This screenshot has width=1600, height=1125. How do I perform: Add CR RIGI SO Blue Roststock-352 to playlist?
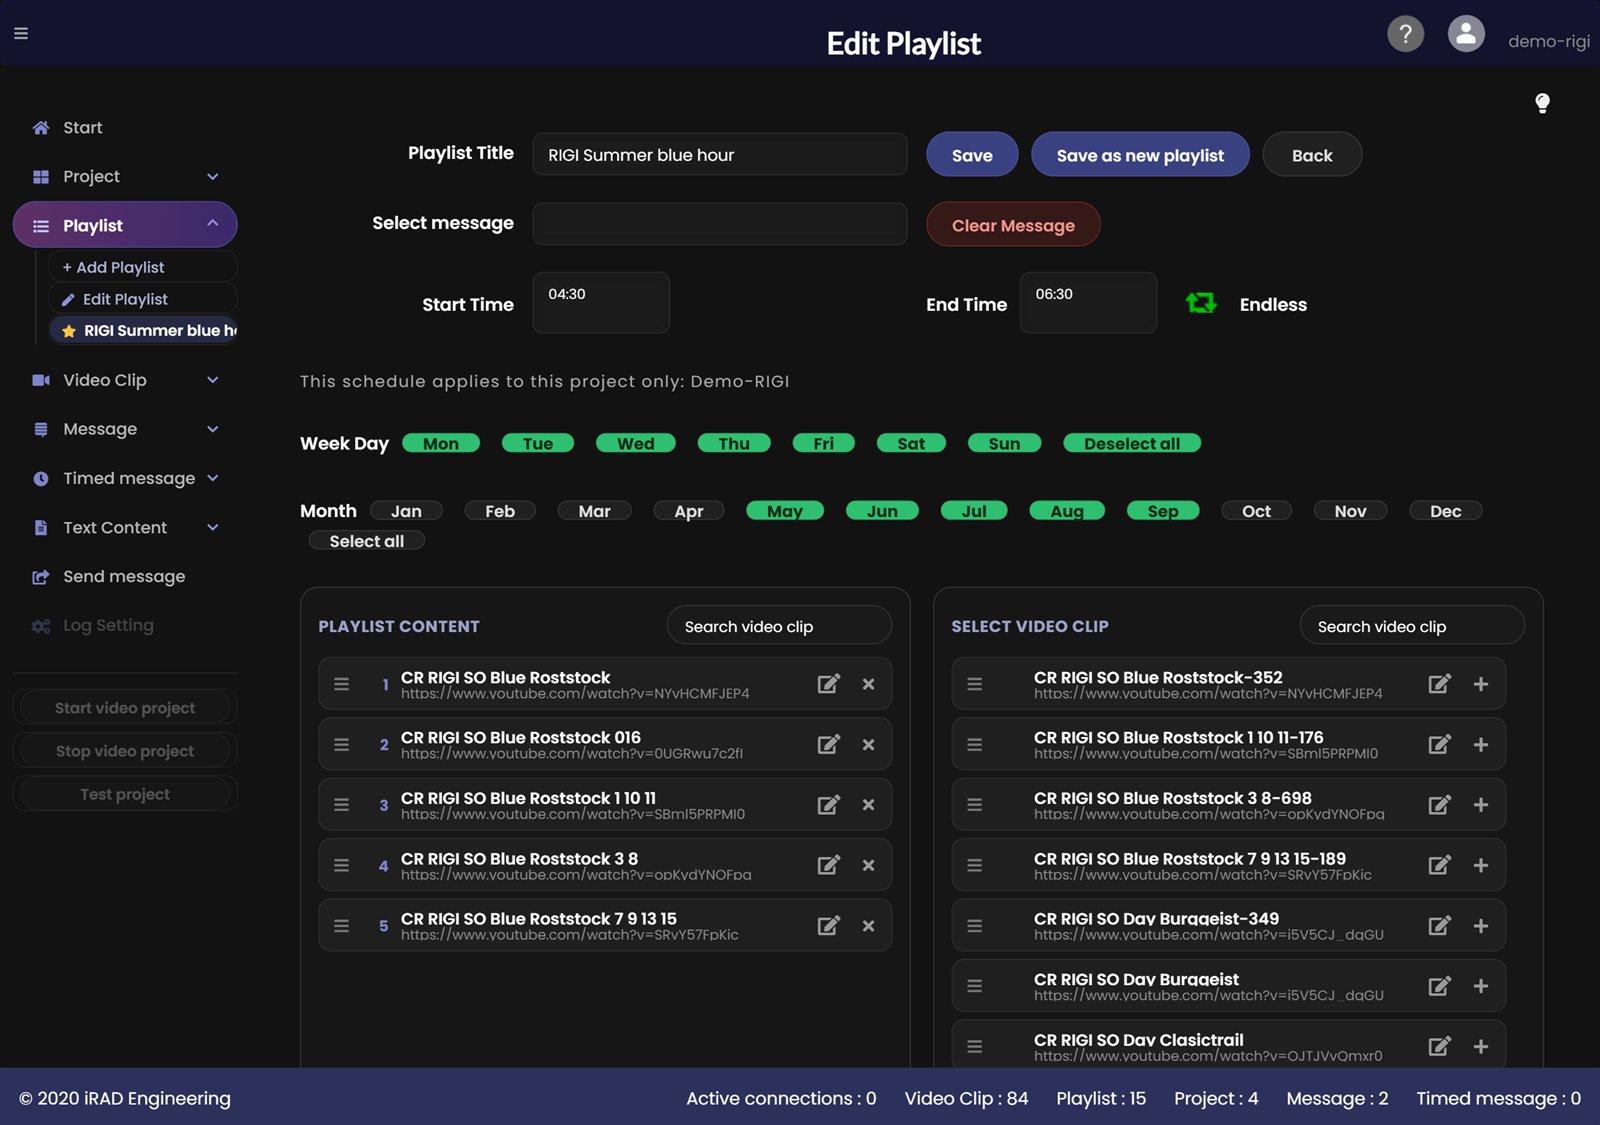click(1481, 684)
